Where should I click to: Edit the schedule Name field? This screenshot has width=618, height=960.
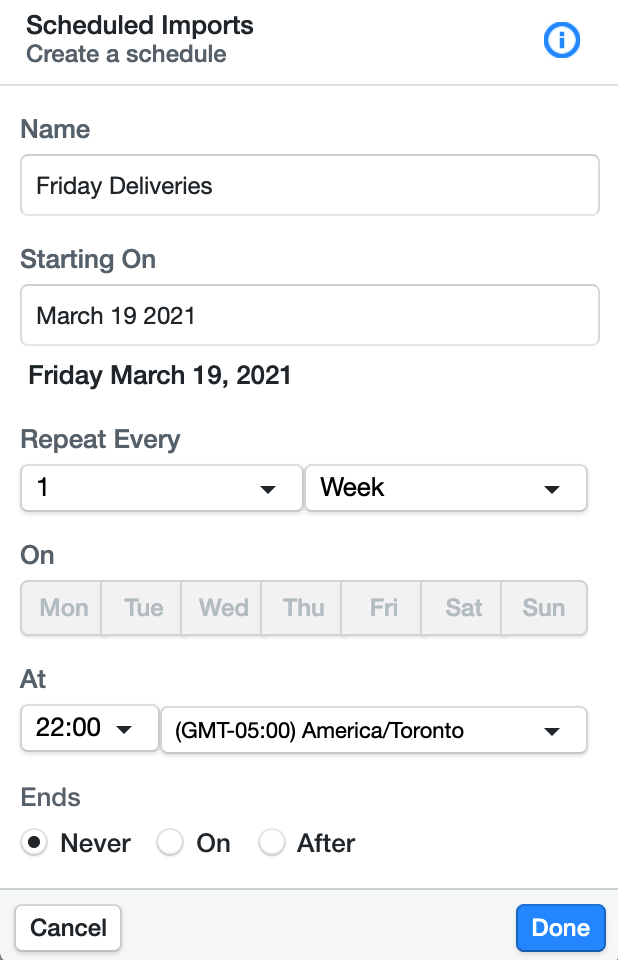click(310, 185)
